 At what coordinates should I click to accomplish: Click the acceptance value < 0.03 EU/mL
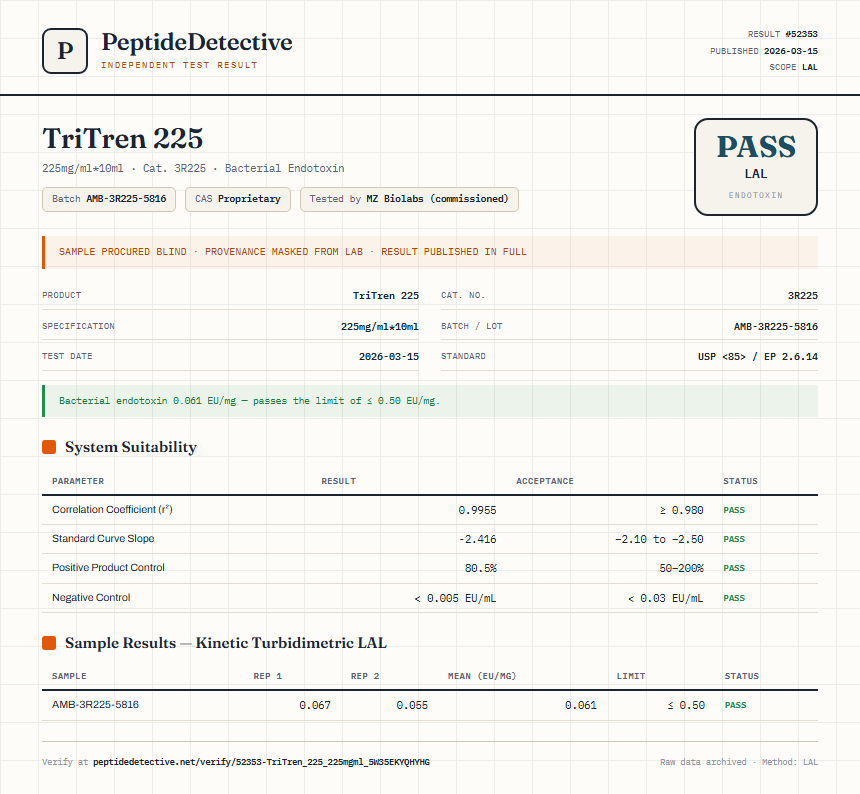point(665,598)
